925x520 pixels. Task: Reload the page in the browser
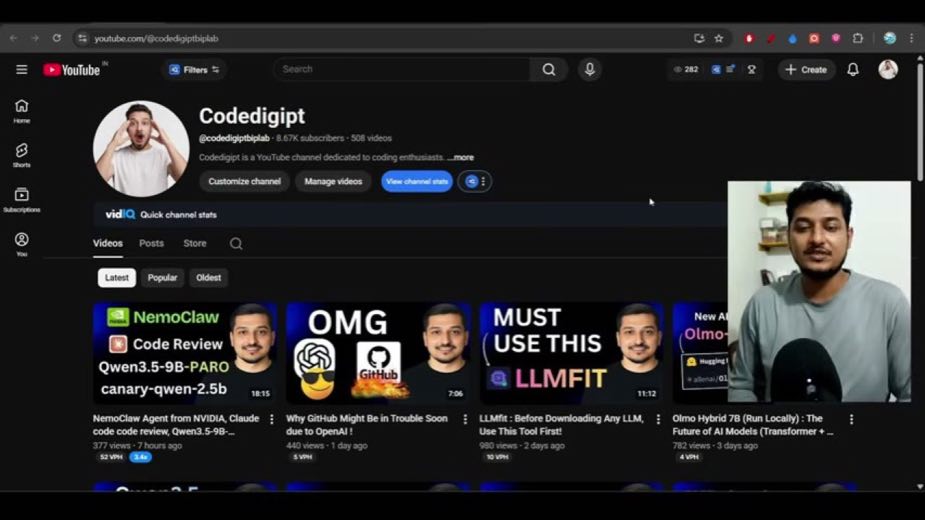point(57,38)
